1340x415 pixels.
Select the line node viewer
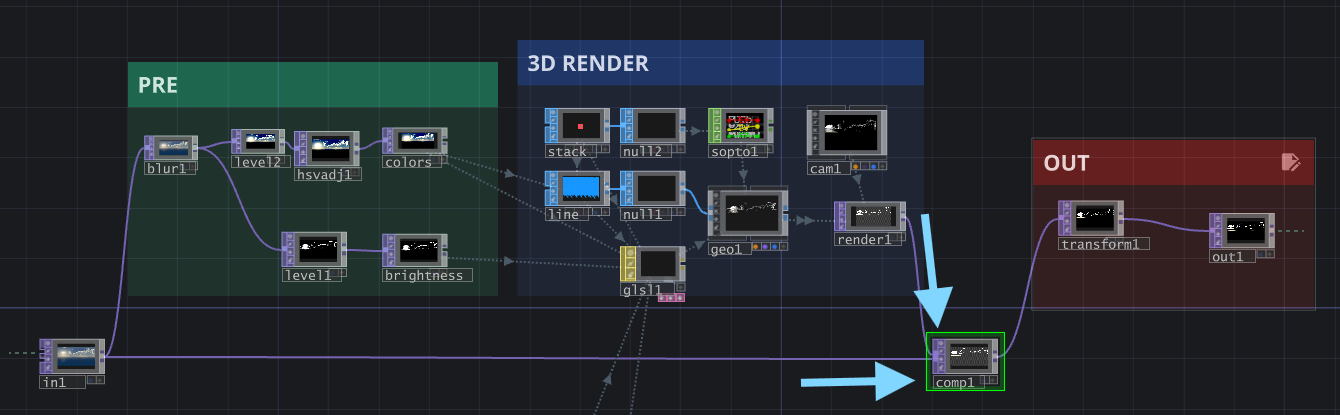pyautogui.click(x=580, y=188)
